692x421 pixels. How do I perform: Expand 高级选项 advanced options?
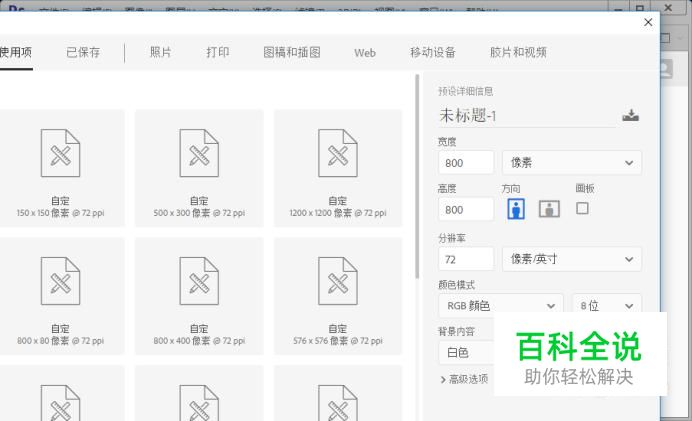tap(464, 379)
